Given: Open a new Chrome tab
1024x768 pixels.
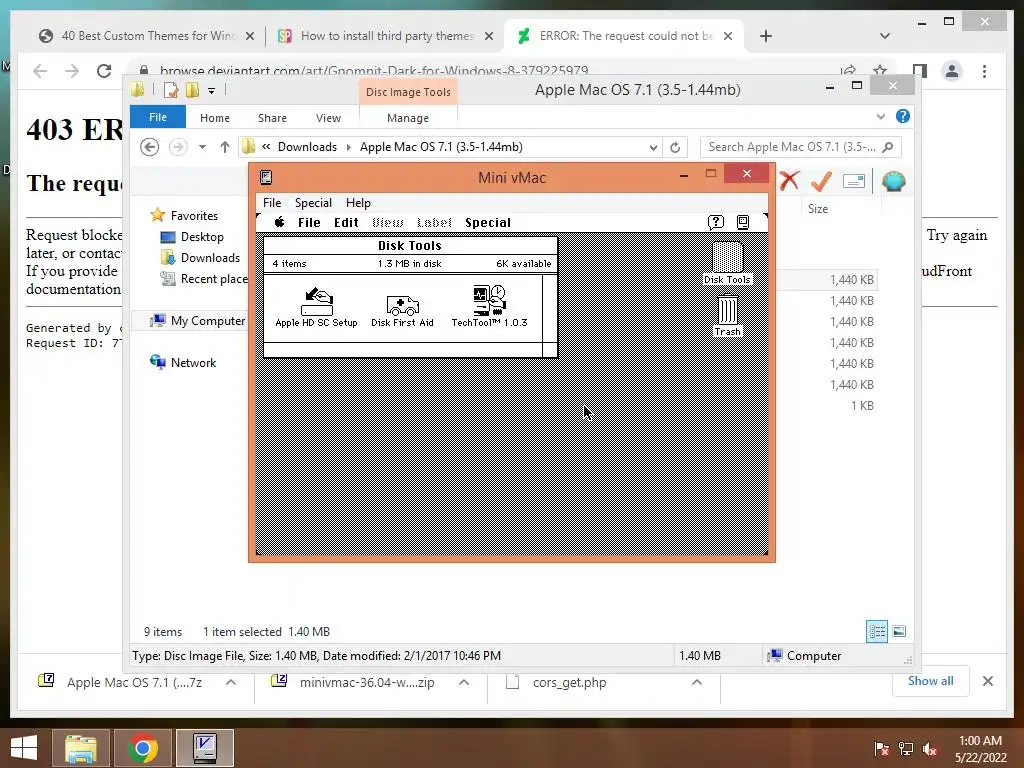Looking at the screenshot, I should [x=766, y=36].
